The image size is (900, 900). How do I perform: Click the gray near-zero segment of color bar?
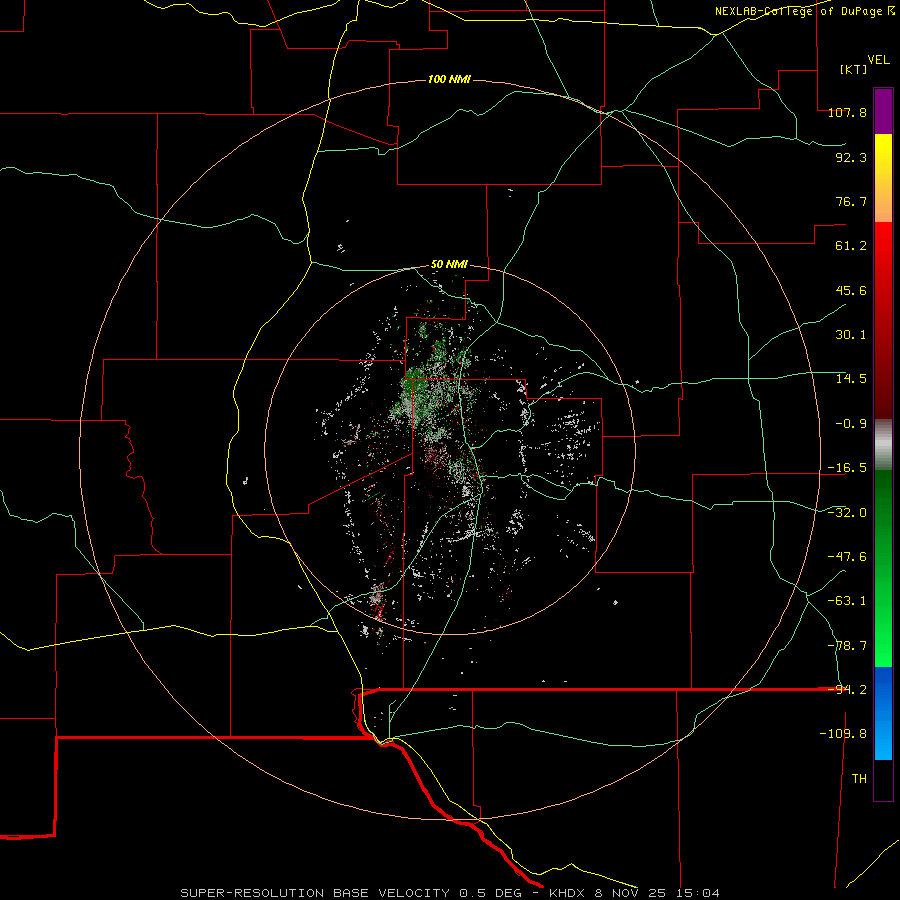coord(883,445)
